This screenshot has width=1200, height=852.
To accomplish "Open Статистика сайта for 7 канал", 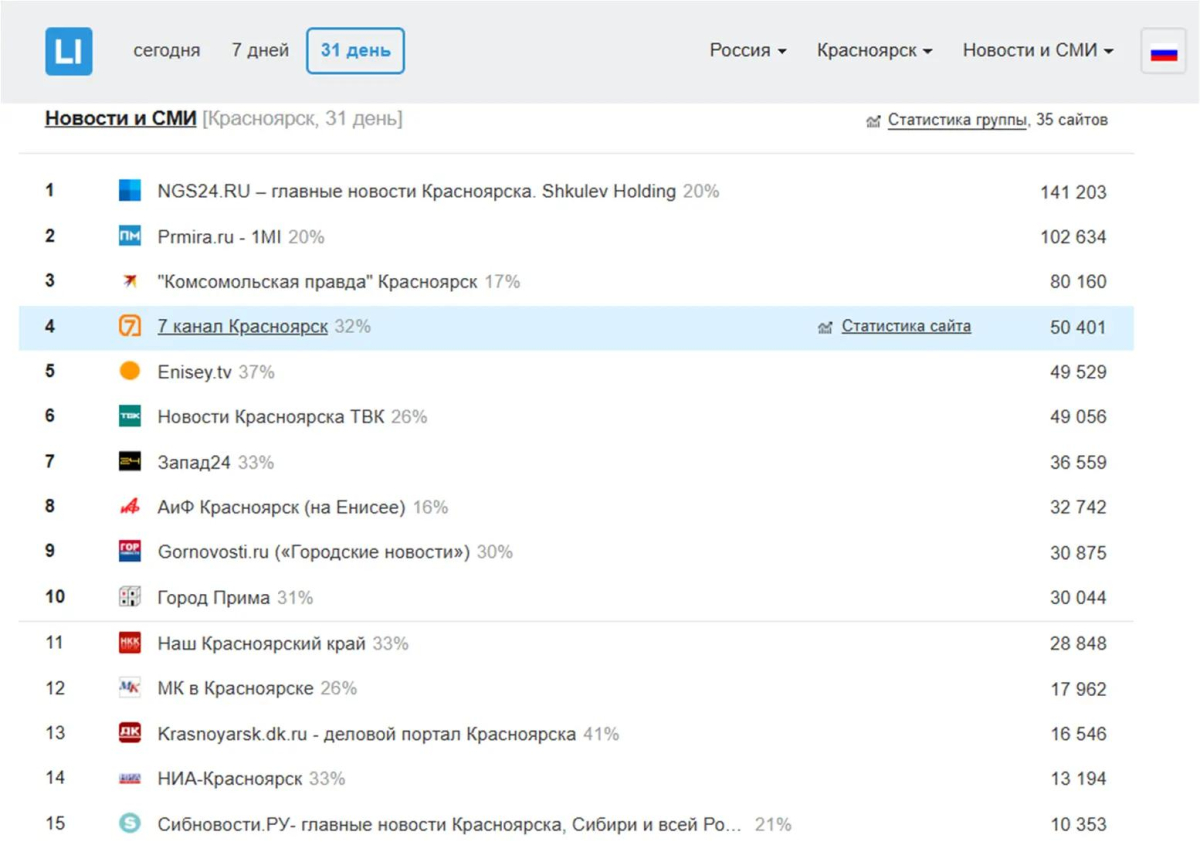I will (x=906, y=326).
